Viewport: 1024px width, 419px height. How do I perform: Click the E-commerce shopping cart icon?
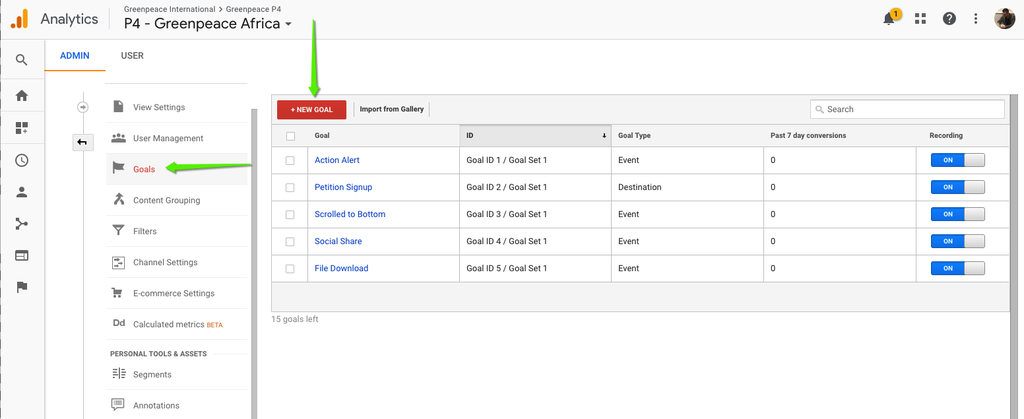(x=118, y=293)
